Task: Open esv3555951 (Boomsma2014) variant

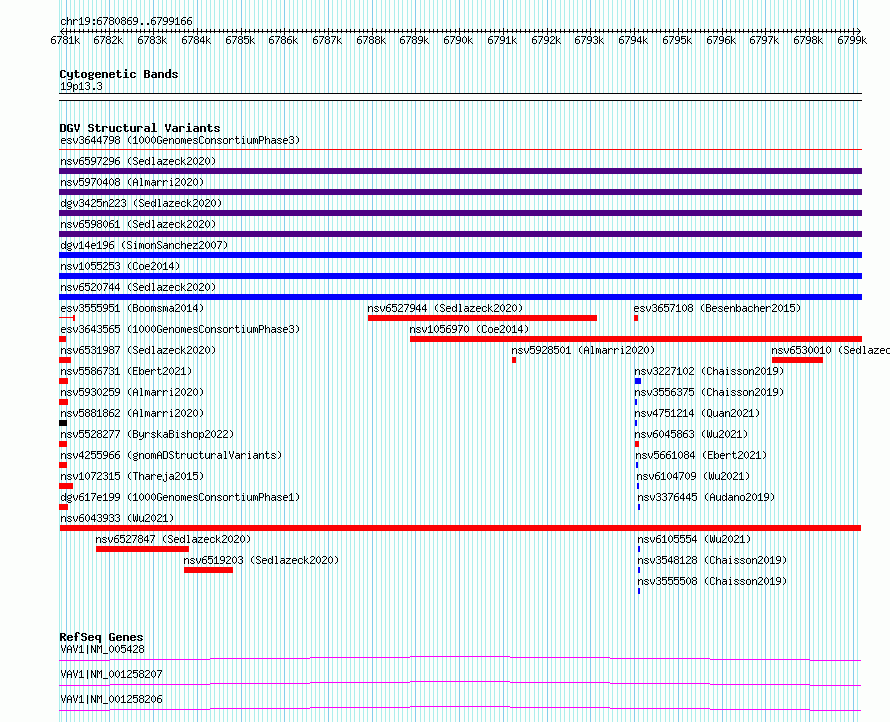Action: 132,308
